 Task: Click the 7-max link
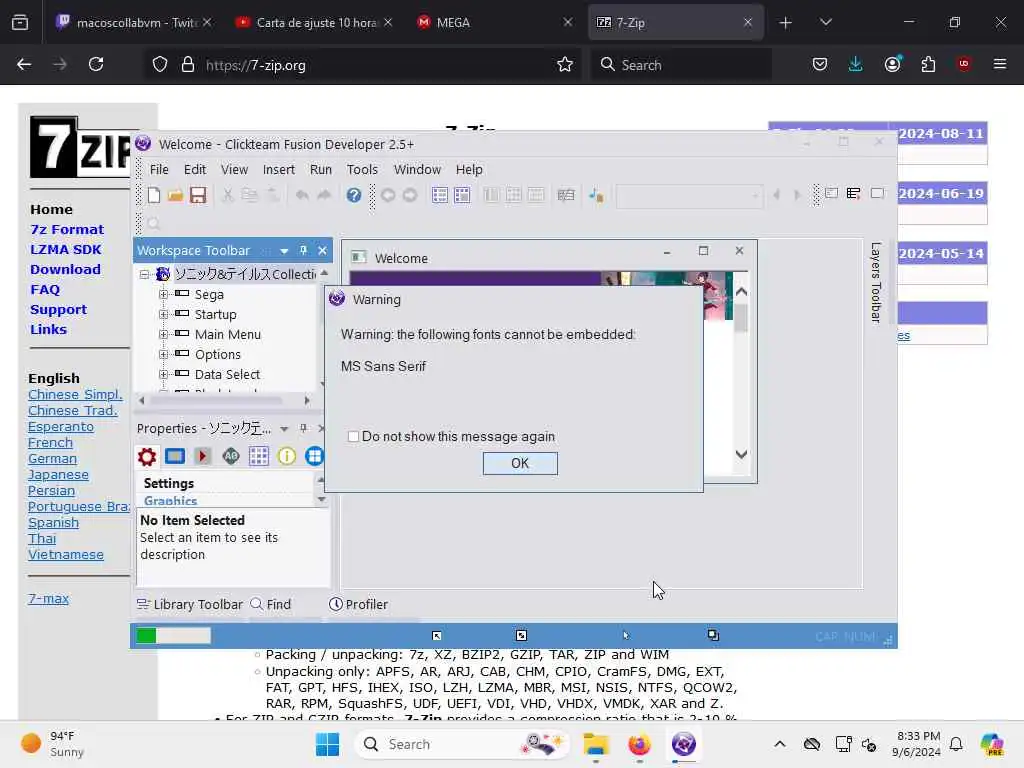[48, 598]
